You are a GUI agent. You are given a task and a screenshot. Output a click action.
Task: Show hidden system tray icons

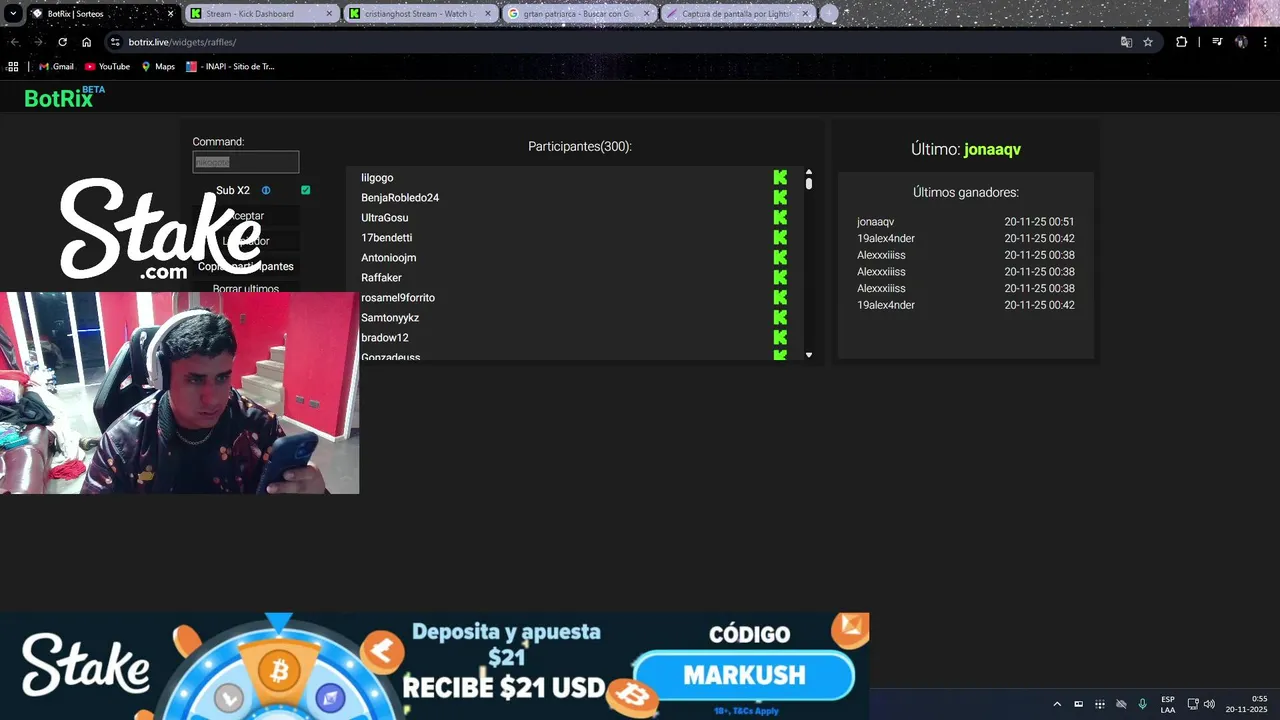(x=1057, y=704)
